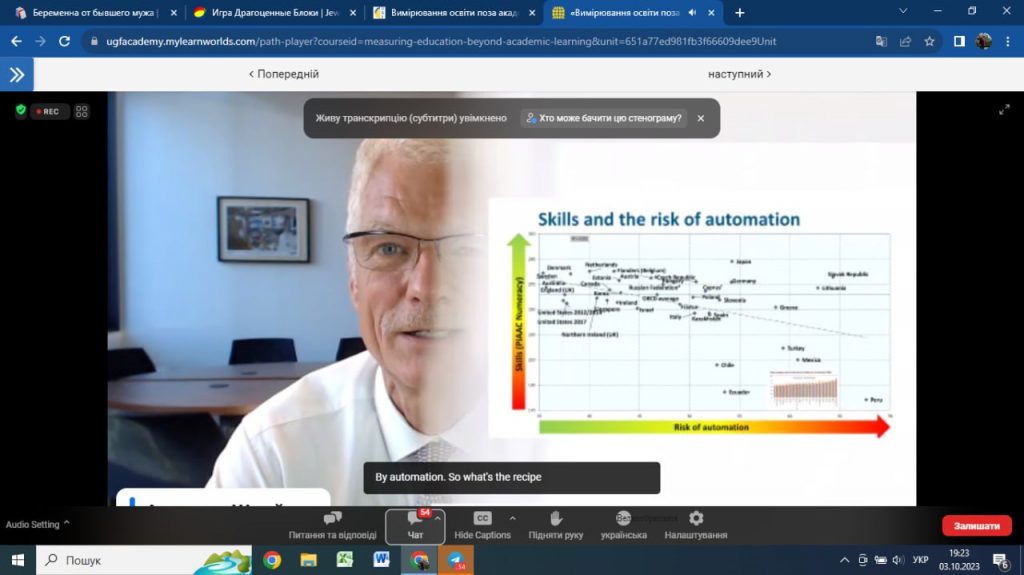
Task: Expand the Audio Setting chevron
Action: (67, 523)
